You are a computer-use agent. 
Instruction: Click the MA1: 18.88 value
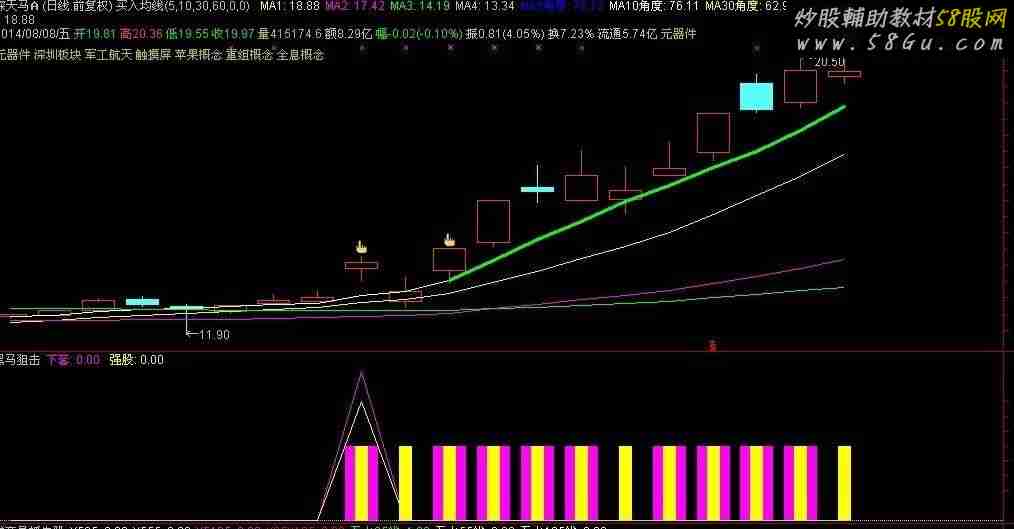pyautogui.click(x=290, y=6)
